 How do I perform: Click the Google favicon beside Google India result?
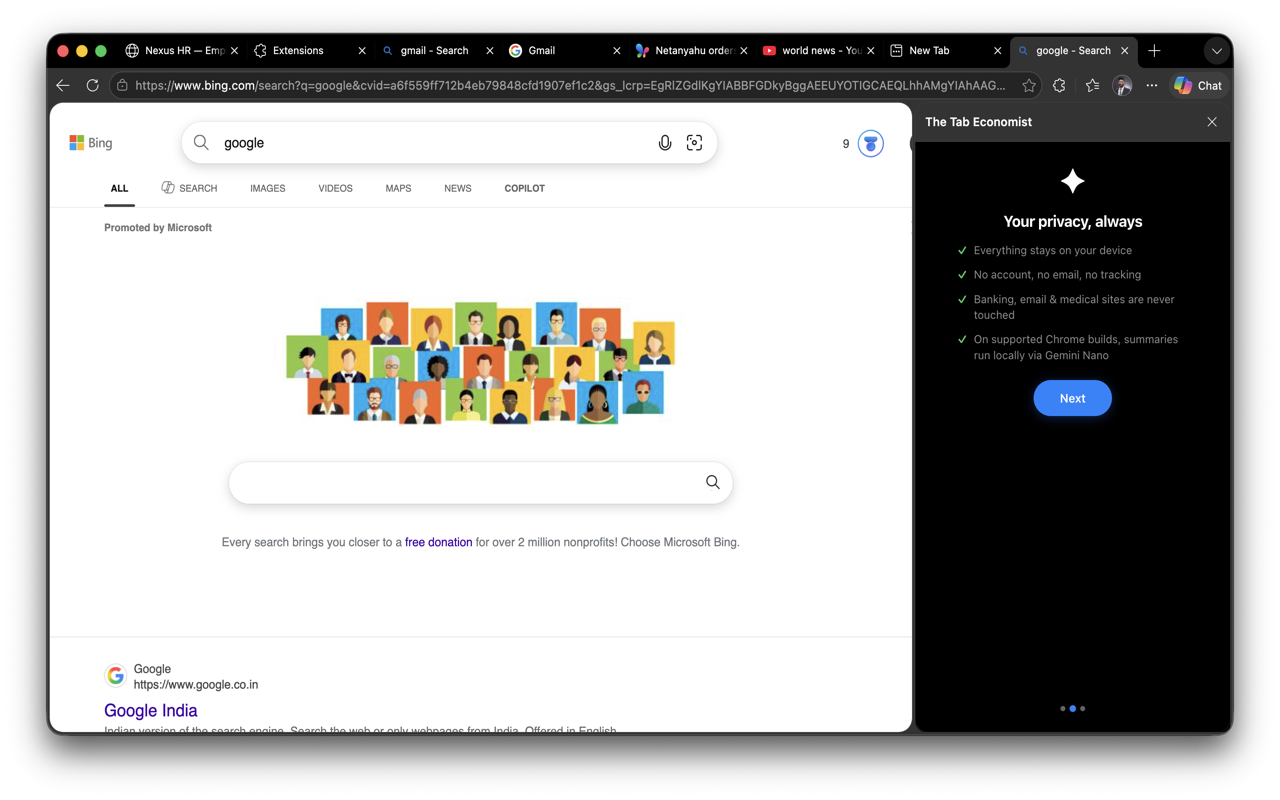point(116,676)
